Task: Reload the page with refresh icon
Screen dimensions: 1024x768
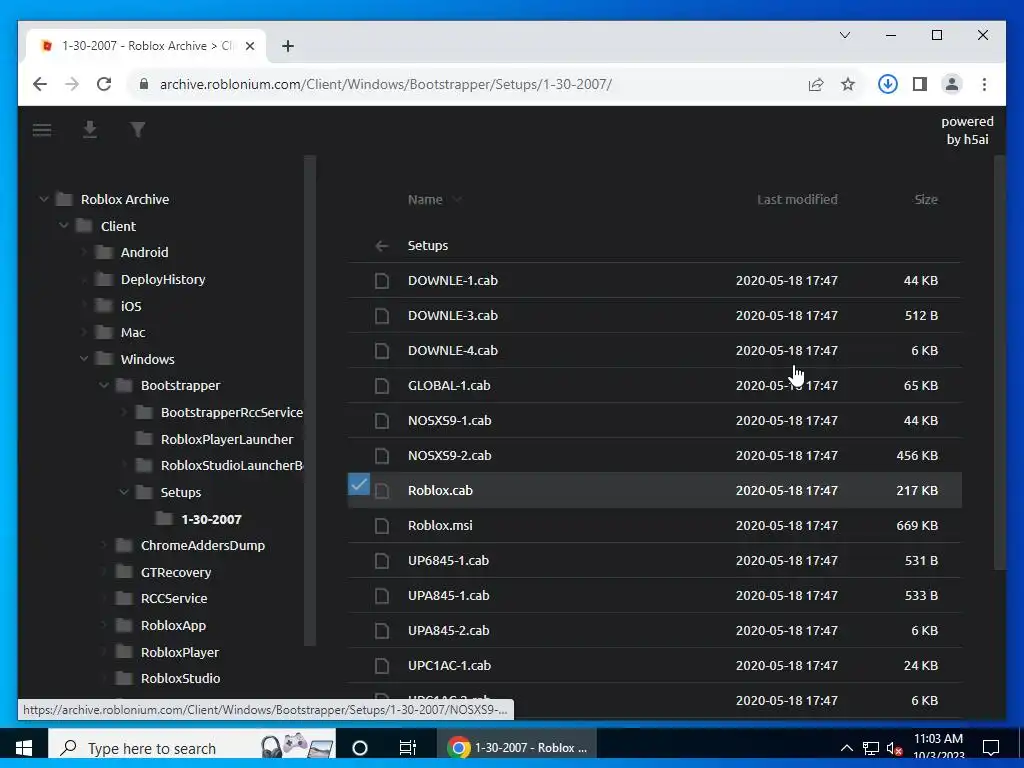Action: point(104,84)
